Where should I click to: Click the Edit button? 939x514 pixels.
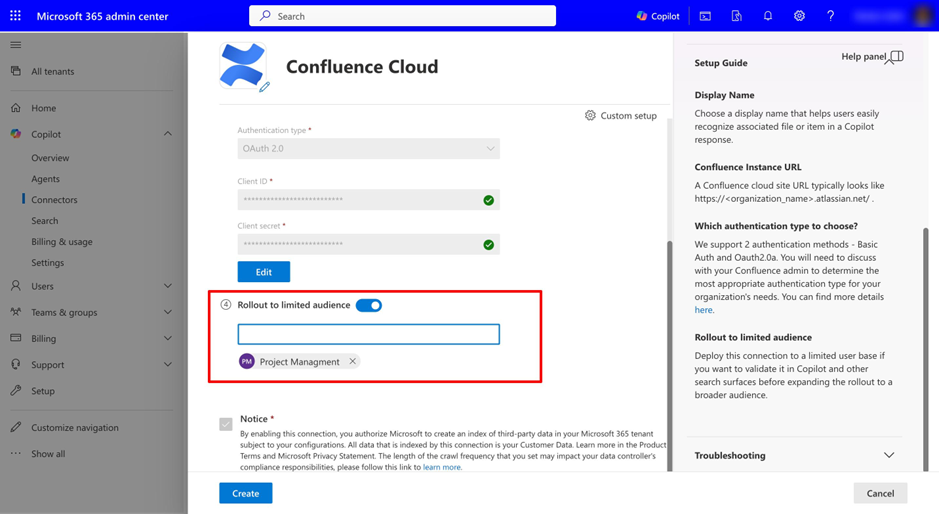point(263,271)
